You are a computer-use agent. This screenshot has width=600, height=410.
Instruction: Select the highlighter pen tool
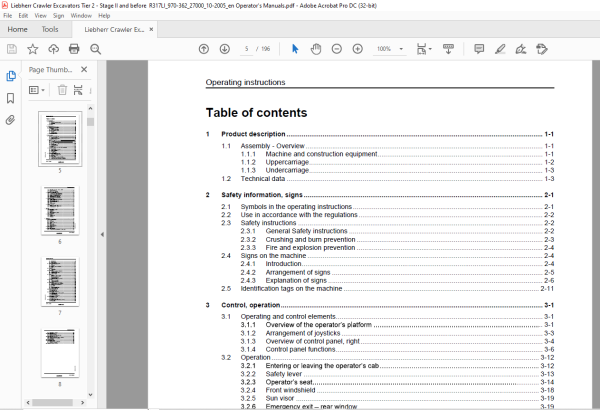(x=500, y=49)
